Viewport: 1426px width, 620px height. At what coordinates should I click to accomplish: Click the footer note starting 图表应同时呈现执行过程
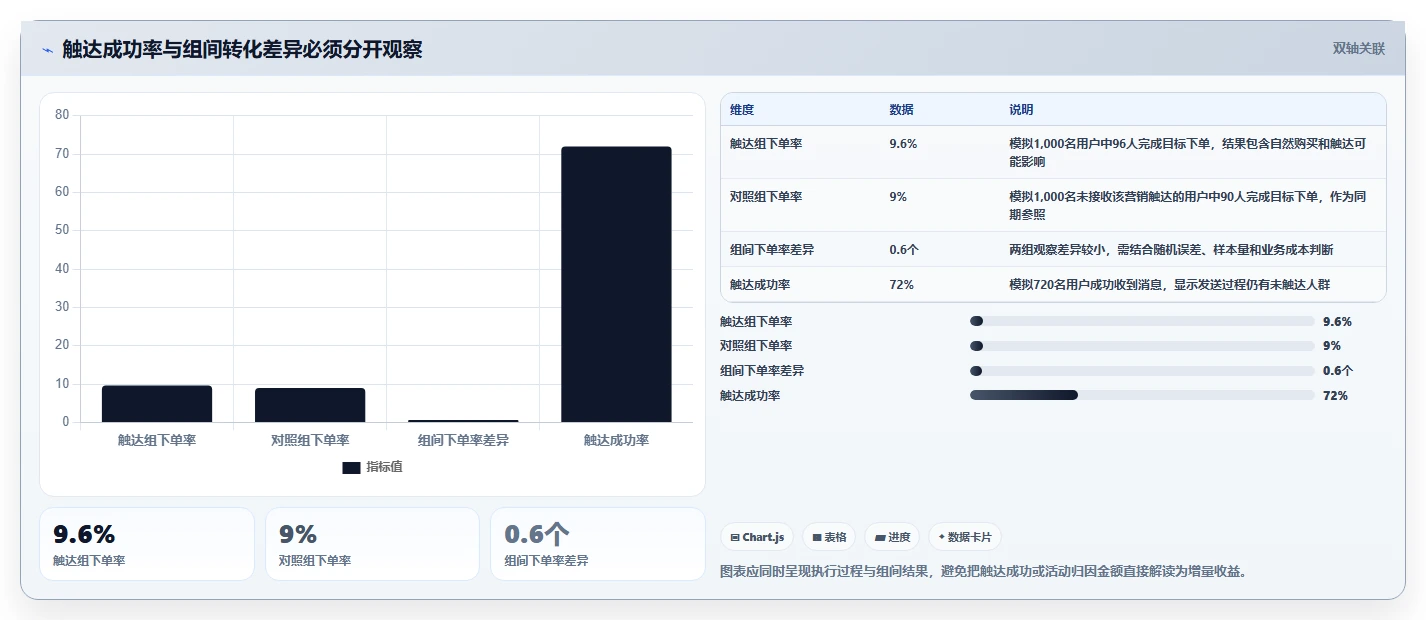[x=983, y=571]
